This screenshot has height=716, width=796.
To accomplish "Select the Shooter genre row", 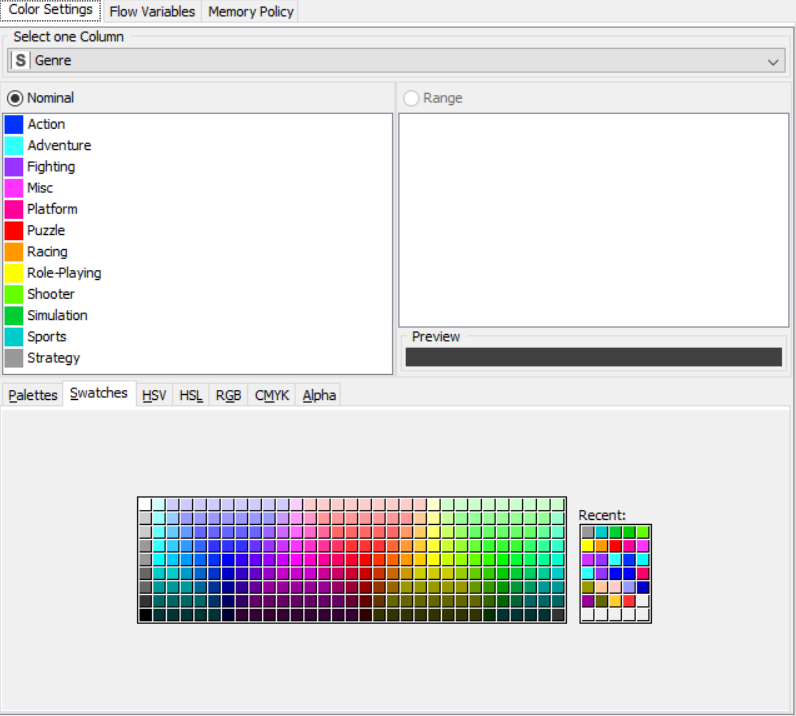I will click(x=198, y=295).
